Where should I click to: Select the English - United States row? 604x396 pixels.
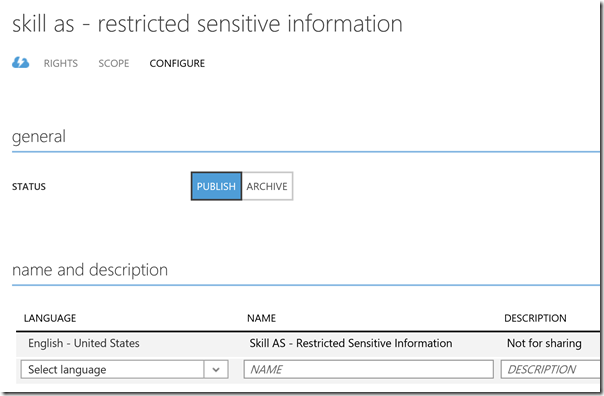point(308,343)
